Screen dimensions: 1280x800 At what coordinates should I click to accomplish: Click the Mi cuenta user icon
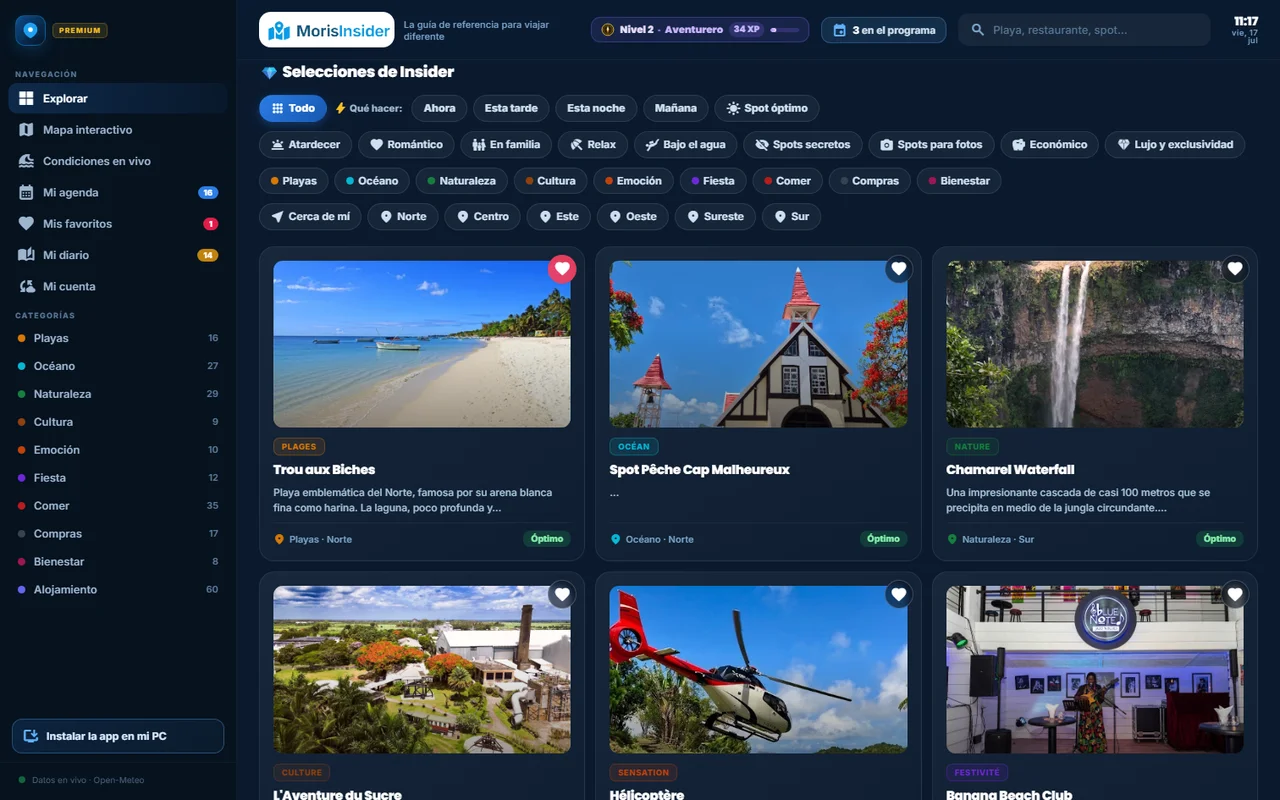click(27, 286)
